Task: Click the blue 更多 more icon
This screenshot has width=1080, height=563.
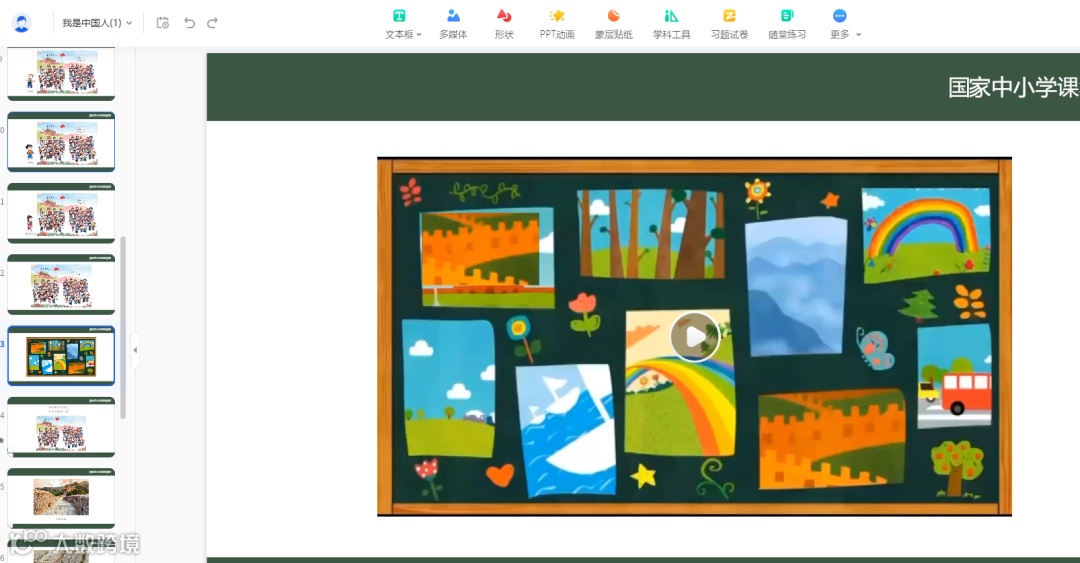Action: 840,15
